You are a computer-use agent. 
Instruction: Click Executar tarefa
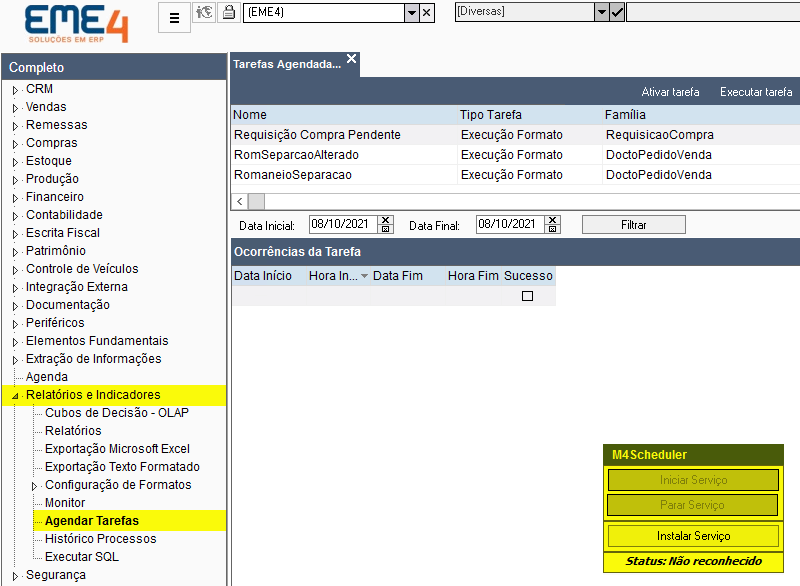click(x=756, y=92)
